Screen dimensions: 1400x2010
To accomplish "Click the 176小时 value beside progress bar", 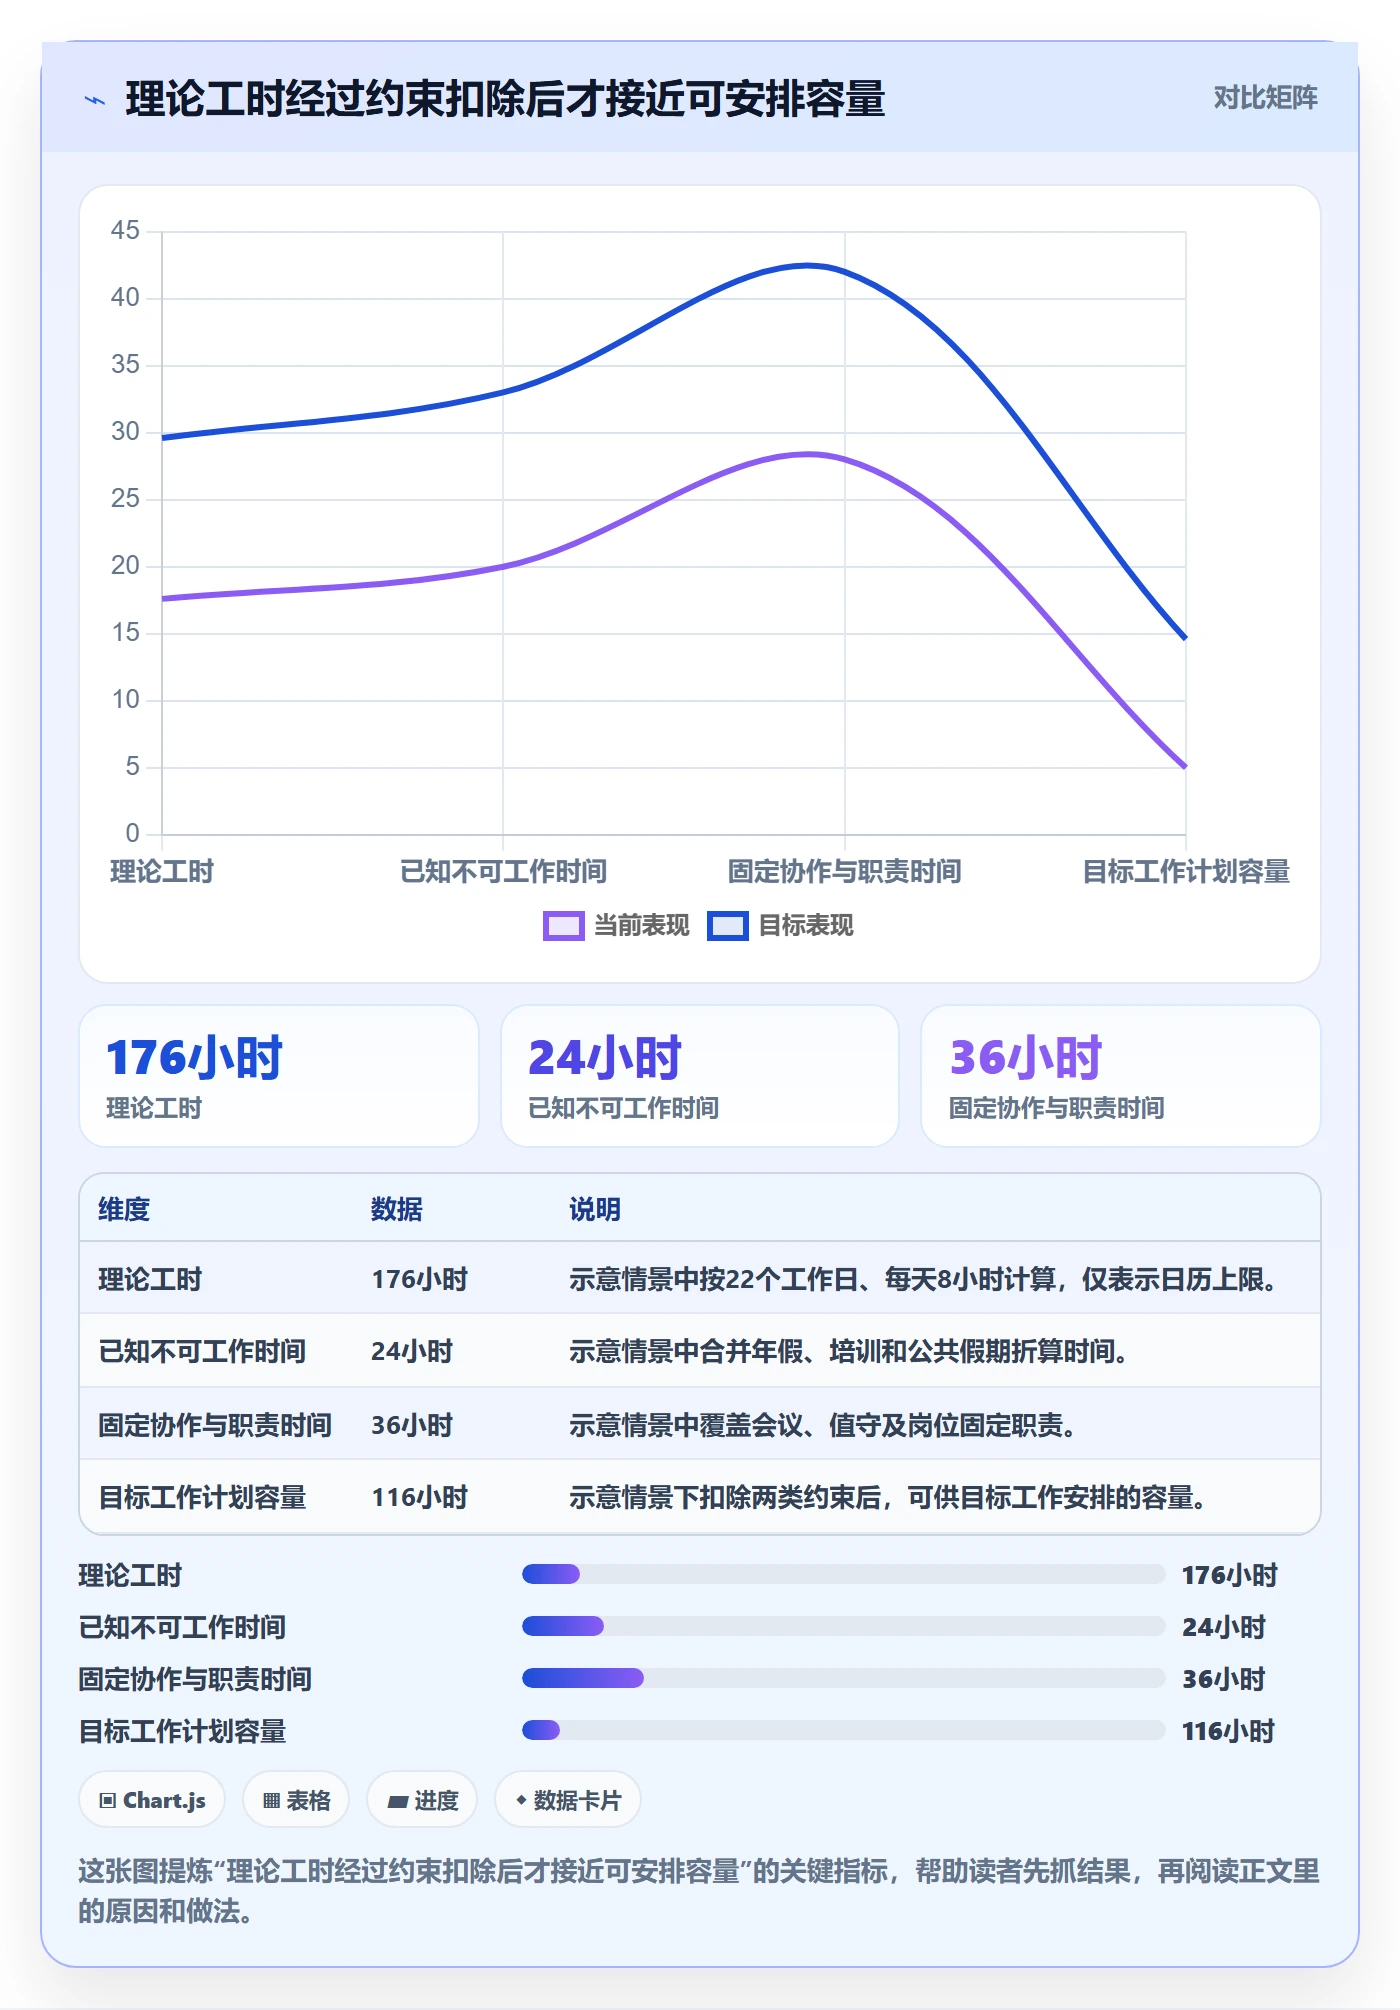I will [x=1230, y=1575].
